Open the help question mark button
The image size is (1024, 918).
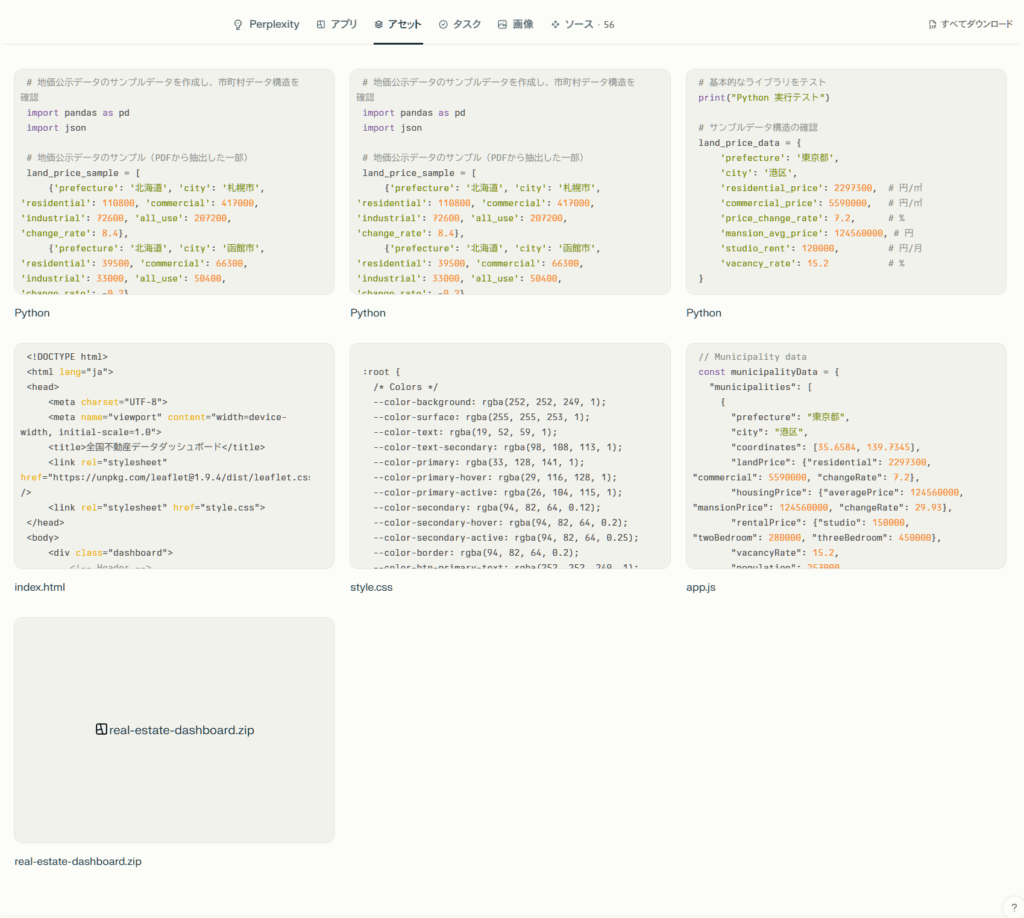click(x=1013, y=907)
